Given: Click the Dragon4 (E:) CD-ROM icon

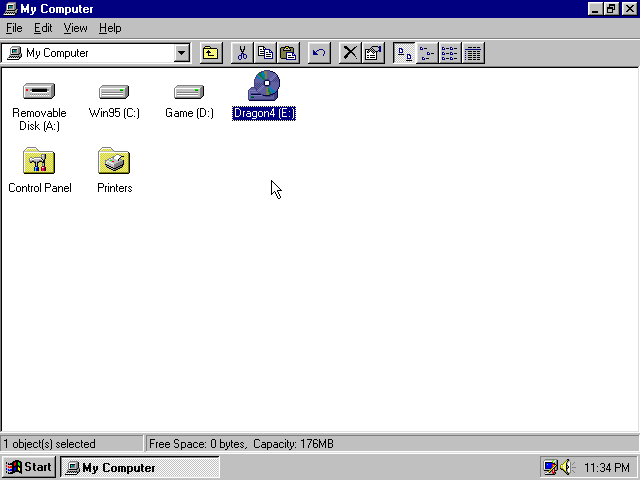Looking at the screenshot, I should coord(264,85).
